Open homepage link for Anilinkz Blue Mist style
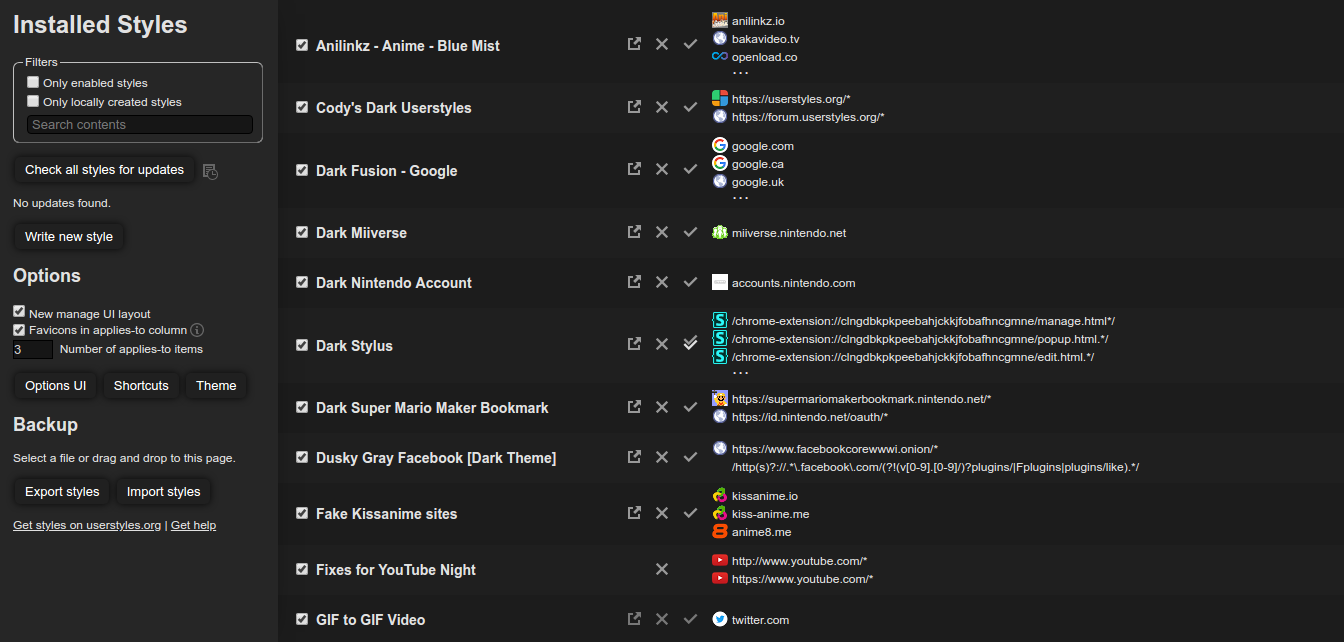Image resolution: width=1344 pixels, height=642 pixels. click(634, 44)
